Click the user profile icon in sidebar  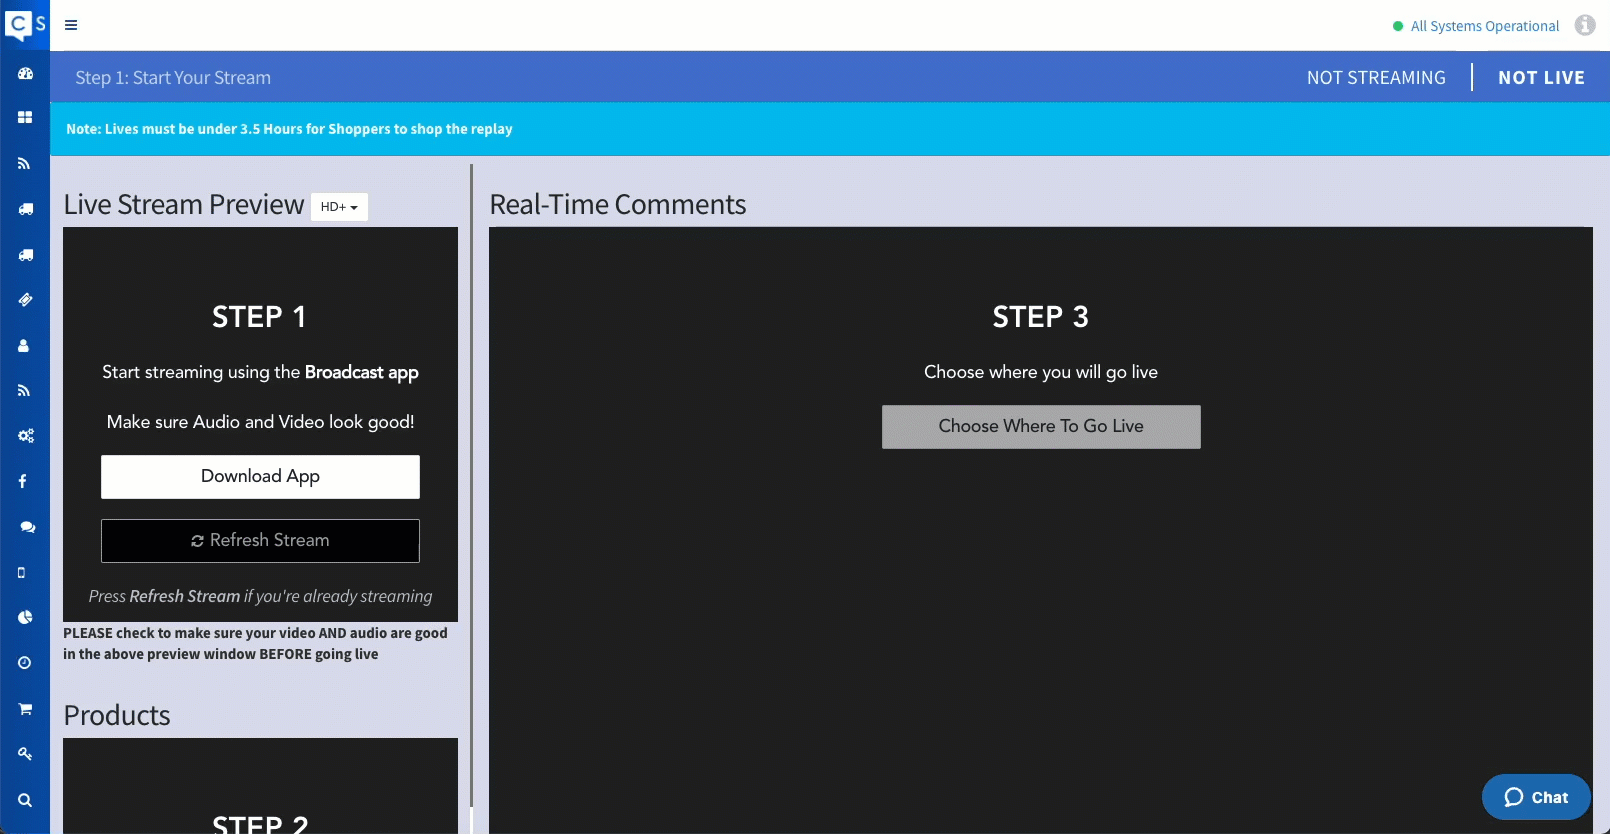tap(24, 346)
